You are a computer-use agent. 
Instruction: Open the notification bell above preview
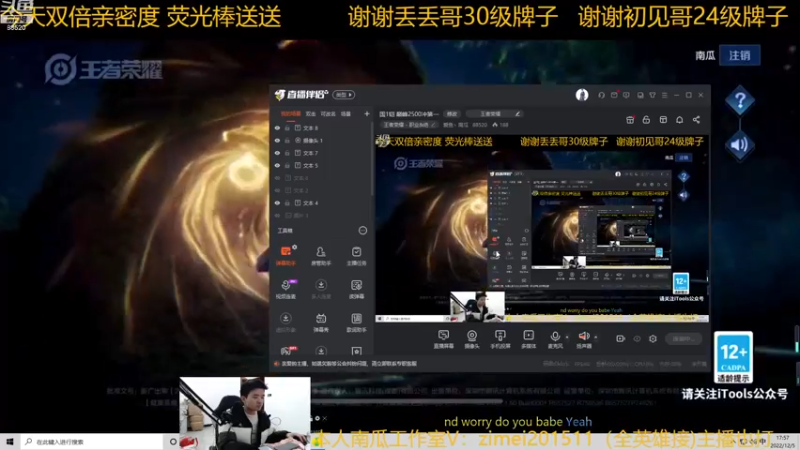click(680, 119)
